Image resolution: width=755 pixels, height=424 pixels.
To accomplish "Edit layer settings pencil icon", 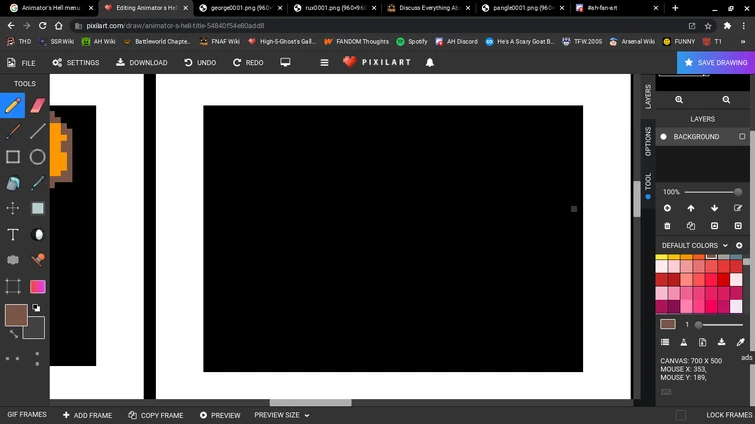I will pos(738,208).
